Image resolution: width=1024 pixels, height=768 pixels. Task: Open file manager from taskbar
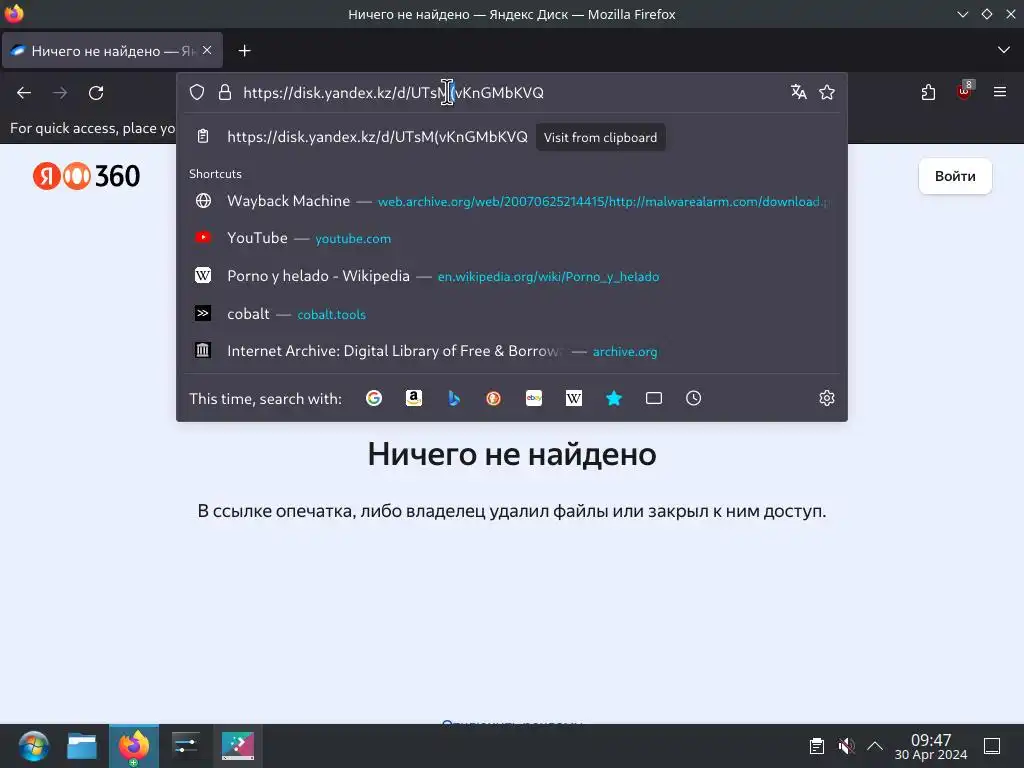pos(82,746)
